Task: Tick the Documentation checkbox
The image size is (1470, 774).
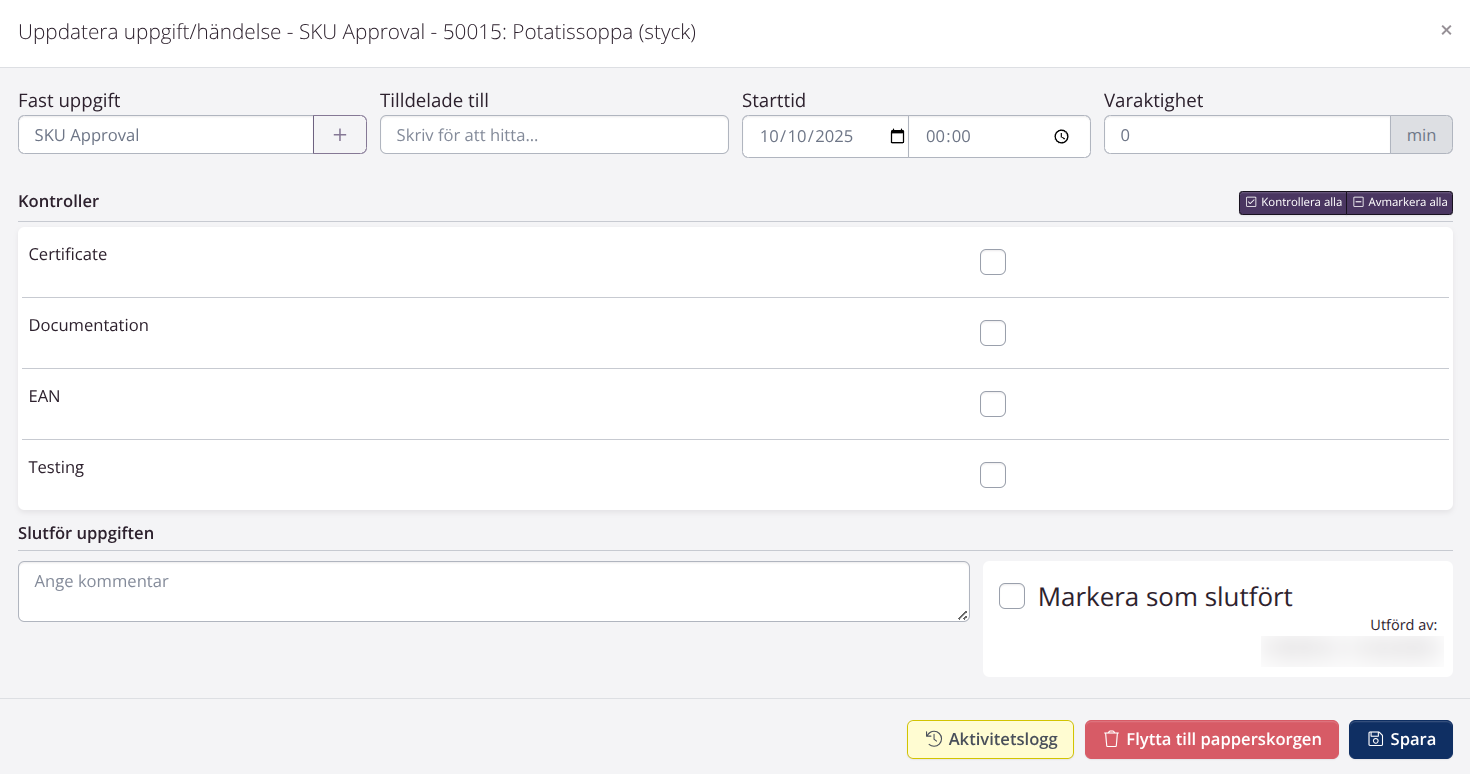Action: [992, 333]
